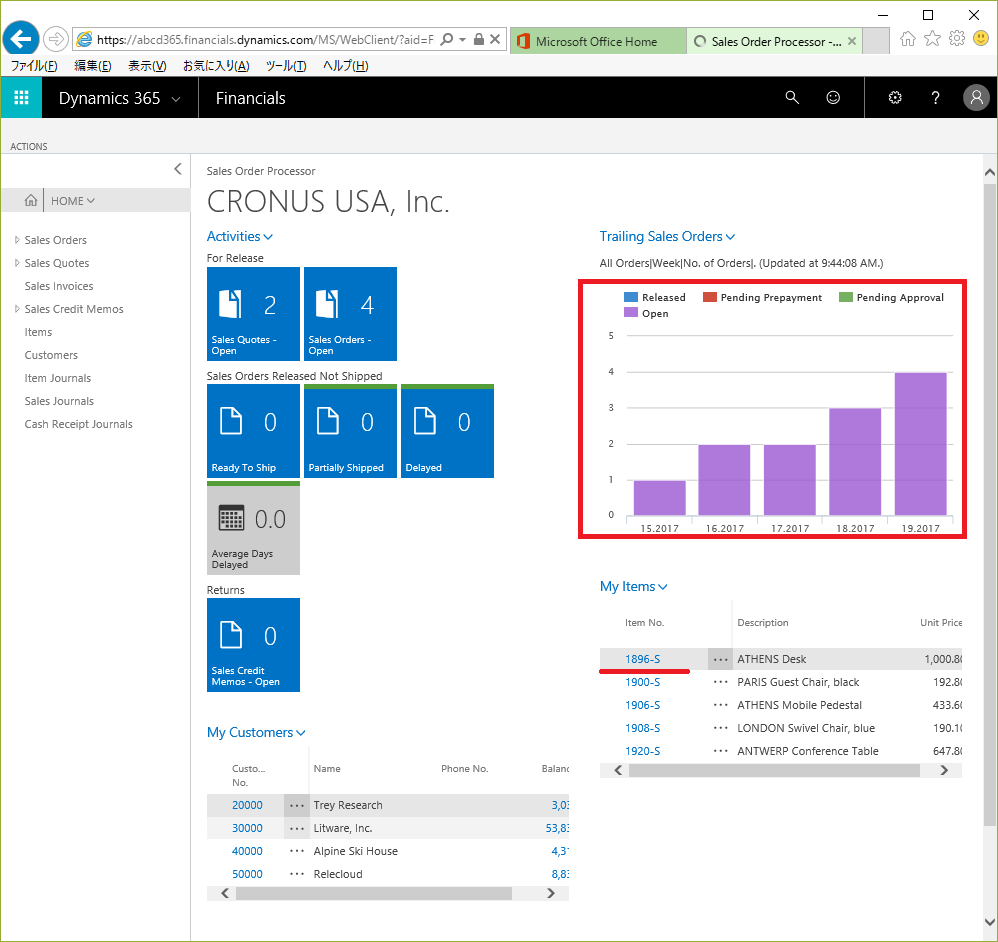Screen dimensions: 998x942
Task: Open the ACTIONS menu
Action: [x=29, y=146]
